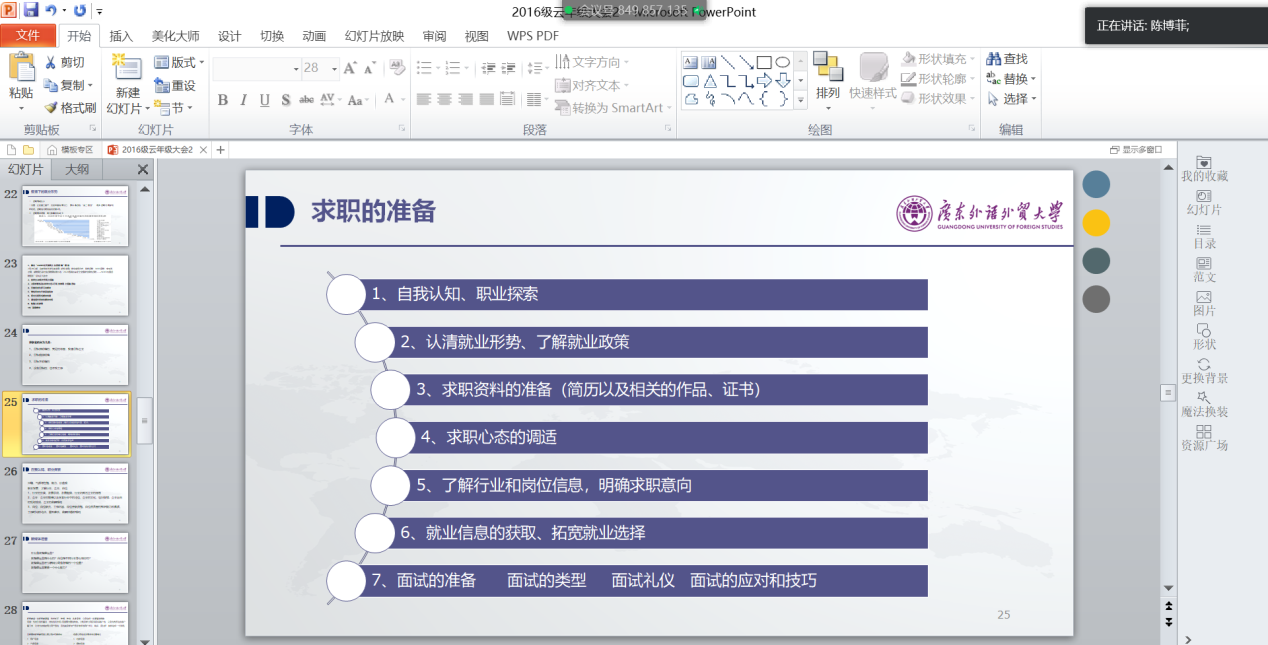Click the 我的收藏 favorites icon in sidebar
Image resolution: width=1268 pixels, height=645 pixels.
click(x=1203, y=163)
